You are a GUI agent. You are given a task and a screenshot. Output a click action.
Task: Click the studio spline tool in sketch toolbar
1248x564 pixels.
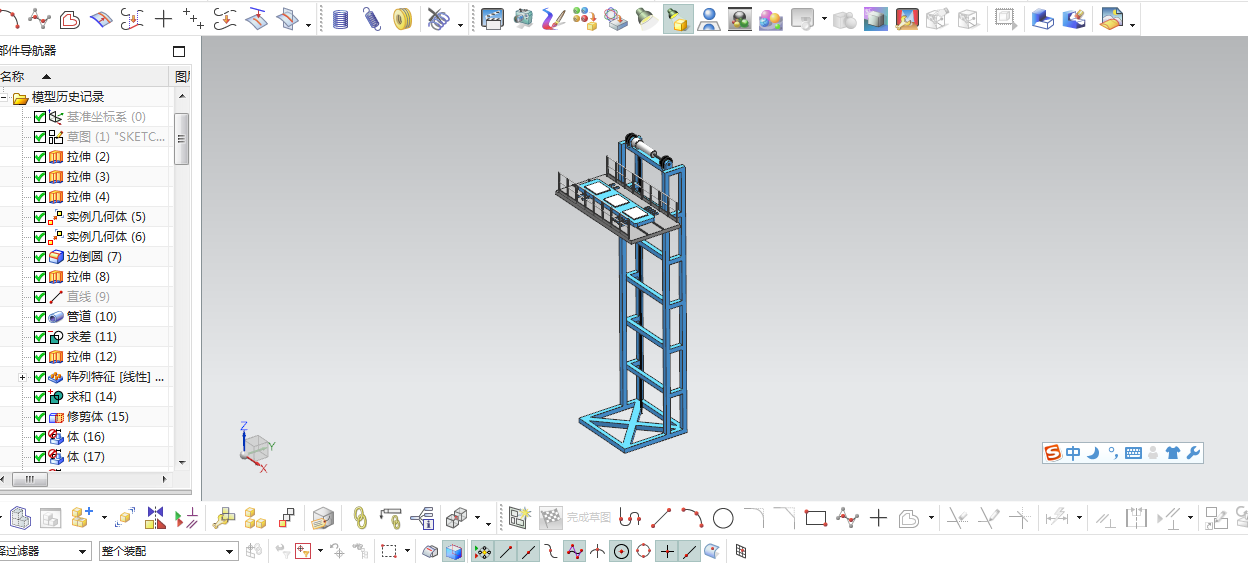point(848,518)
